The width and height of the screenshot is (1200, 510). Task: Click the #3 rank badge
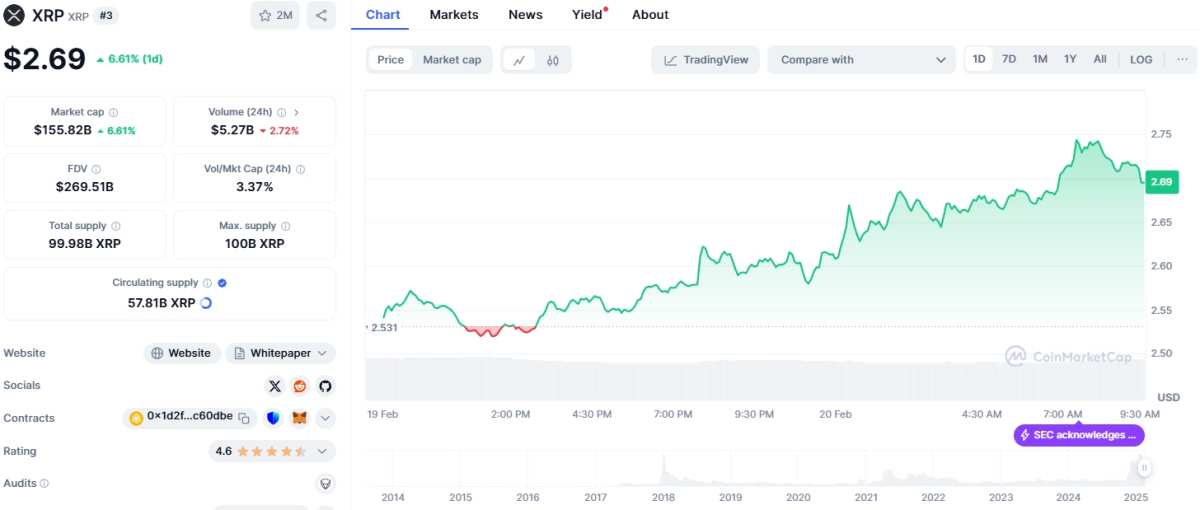[105, 15]
